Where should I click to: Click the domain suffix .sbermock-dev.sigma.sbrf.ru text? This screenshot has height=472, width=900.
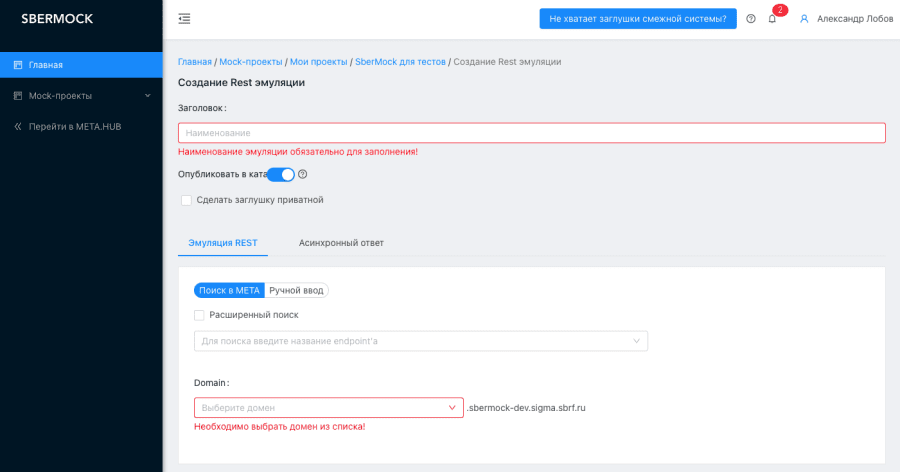(x=526, y=408)
